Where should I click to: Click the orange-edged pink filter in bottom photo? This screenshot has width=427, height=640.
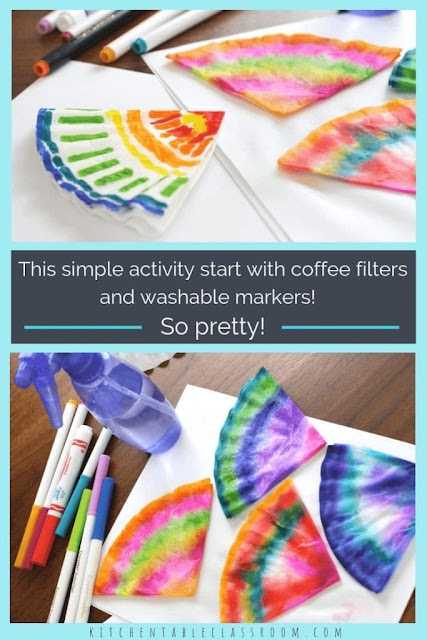click(155, 540)
